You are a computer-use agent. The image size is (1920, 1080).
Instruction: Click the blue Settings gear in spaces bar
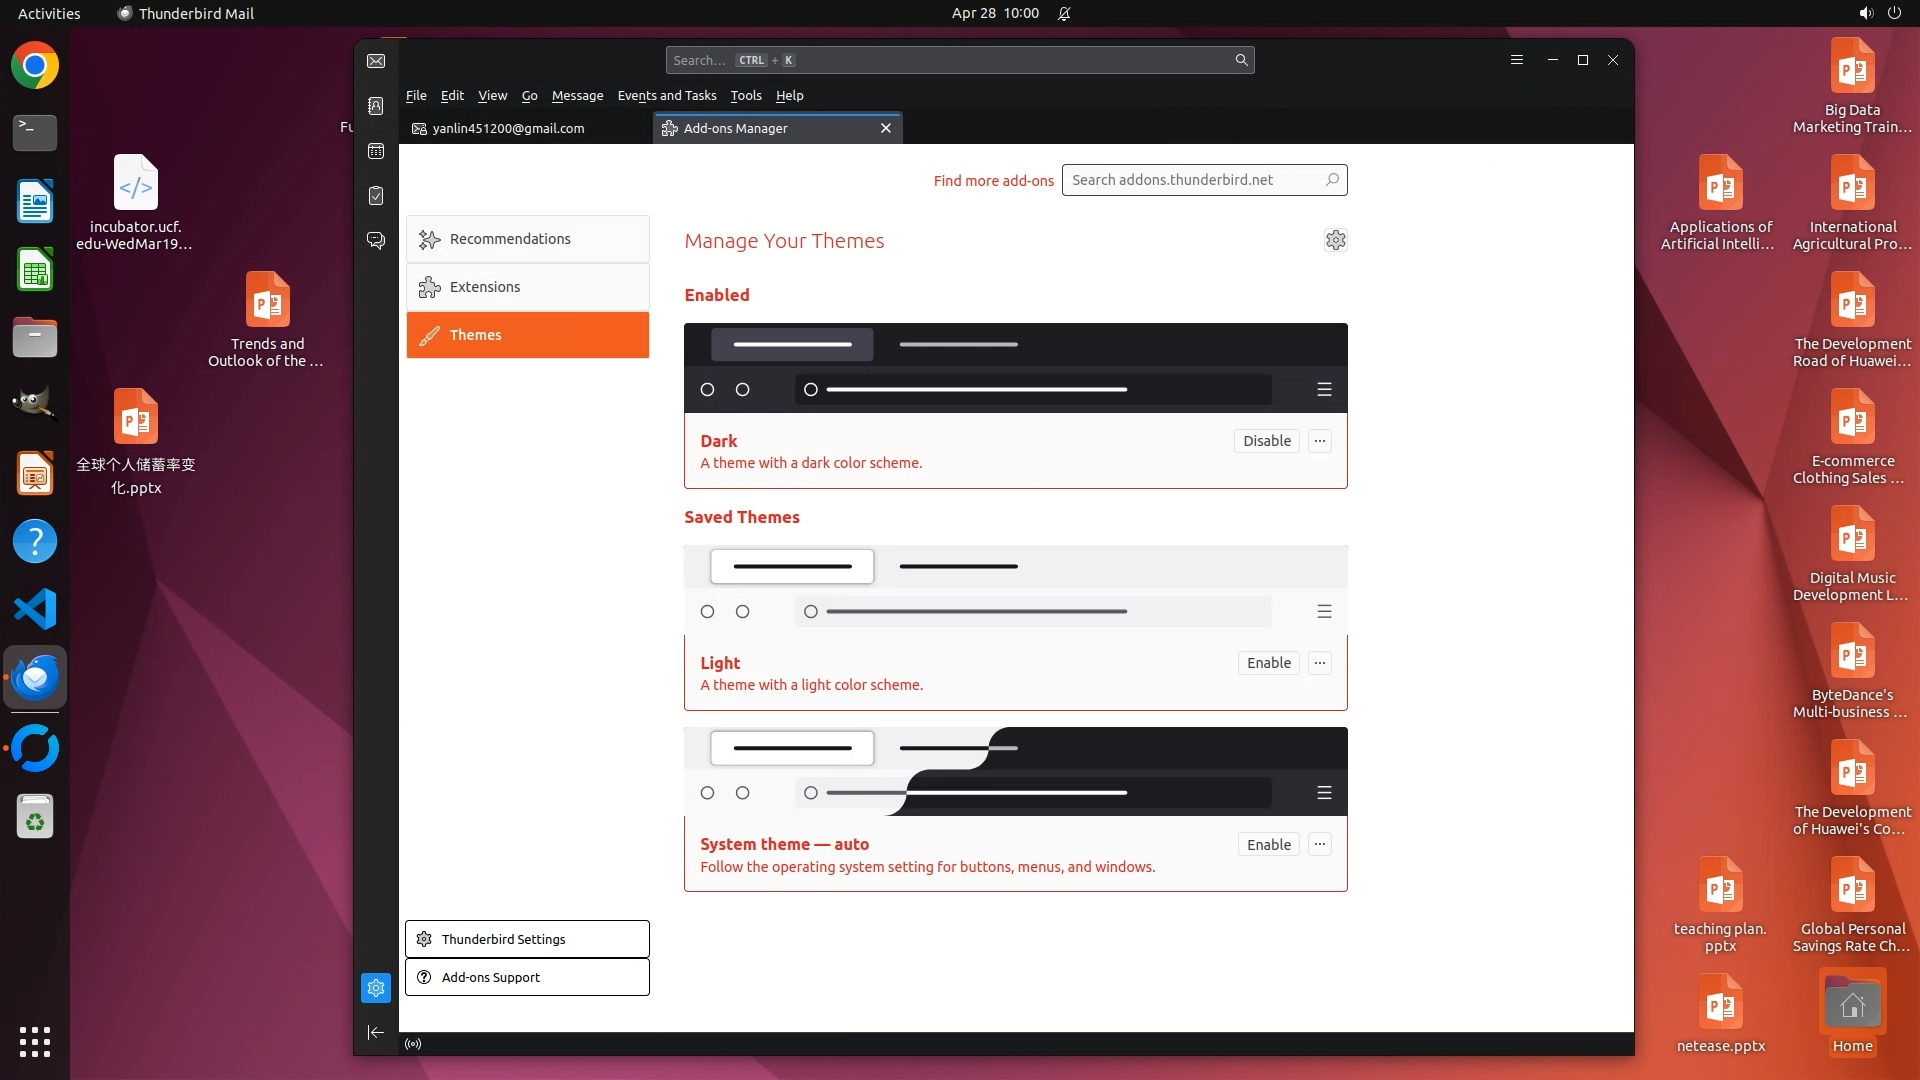376,988
